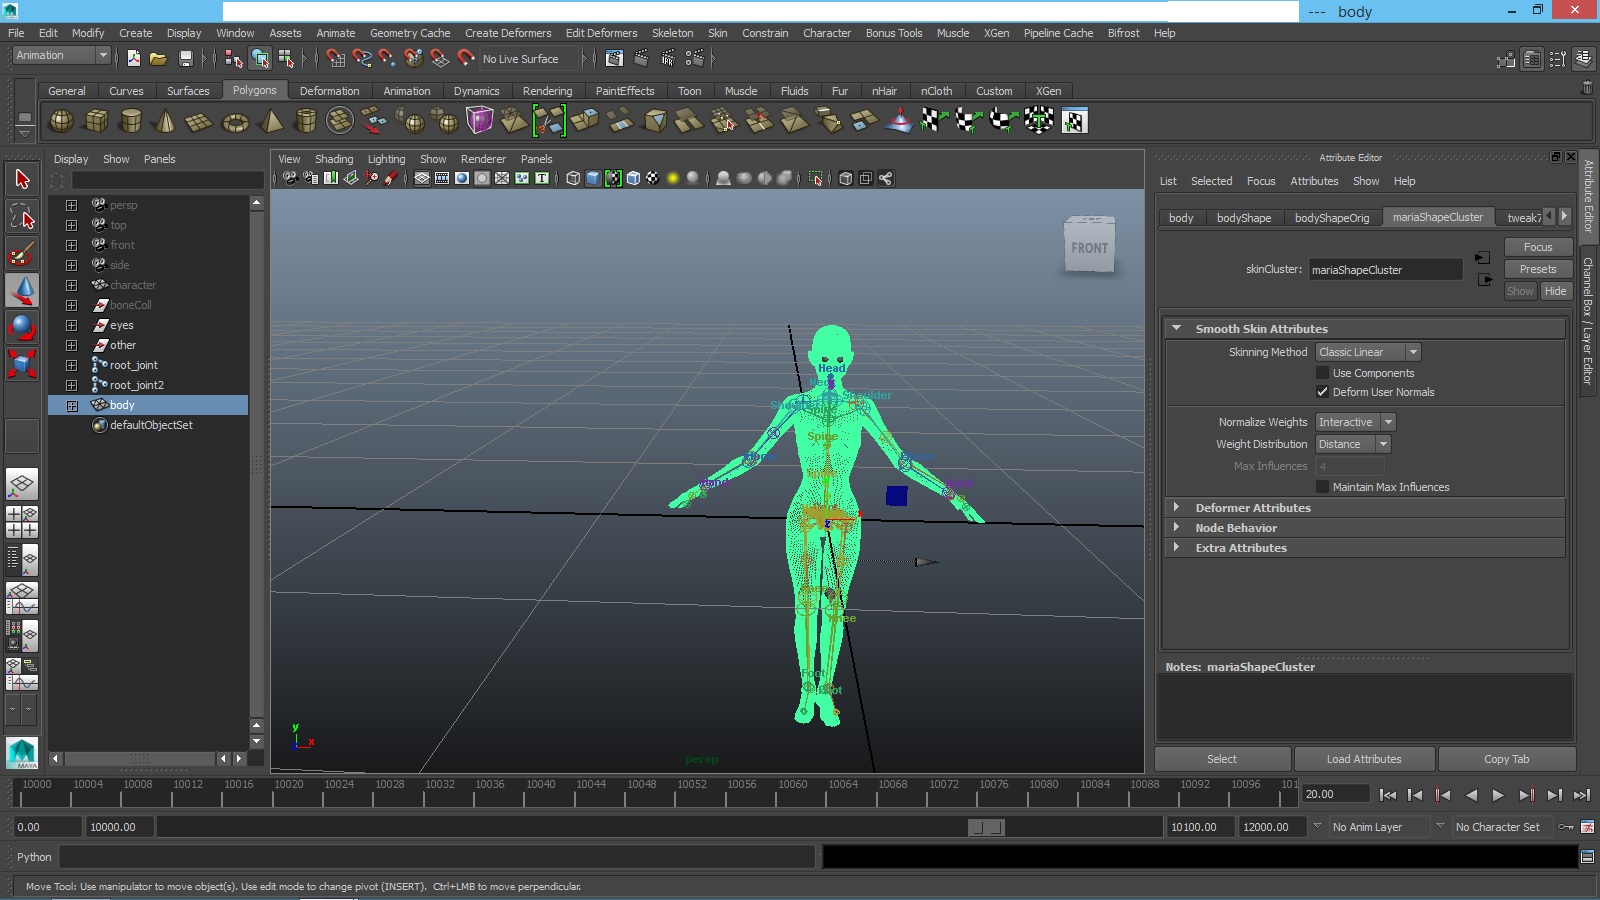Collapse the Smooth Skin Attributes section
1600x900 pixels.
(1177, 328)
